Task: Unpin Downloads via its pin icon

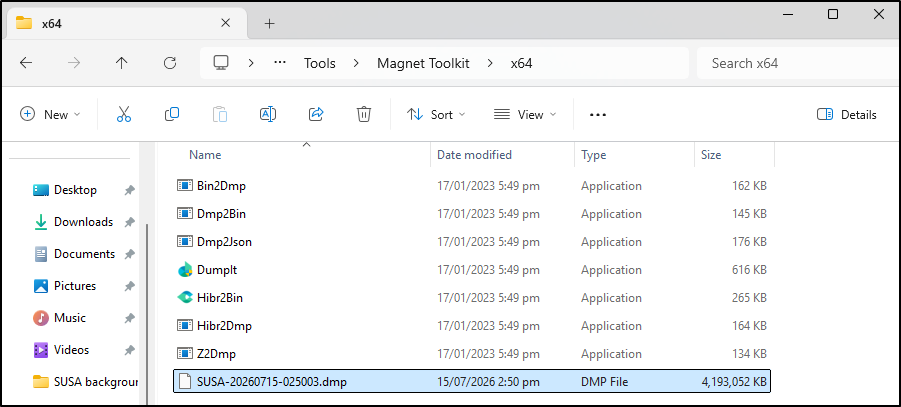Action: 130,222
